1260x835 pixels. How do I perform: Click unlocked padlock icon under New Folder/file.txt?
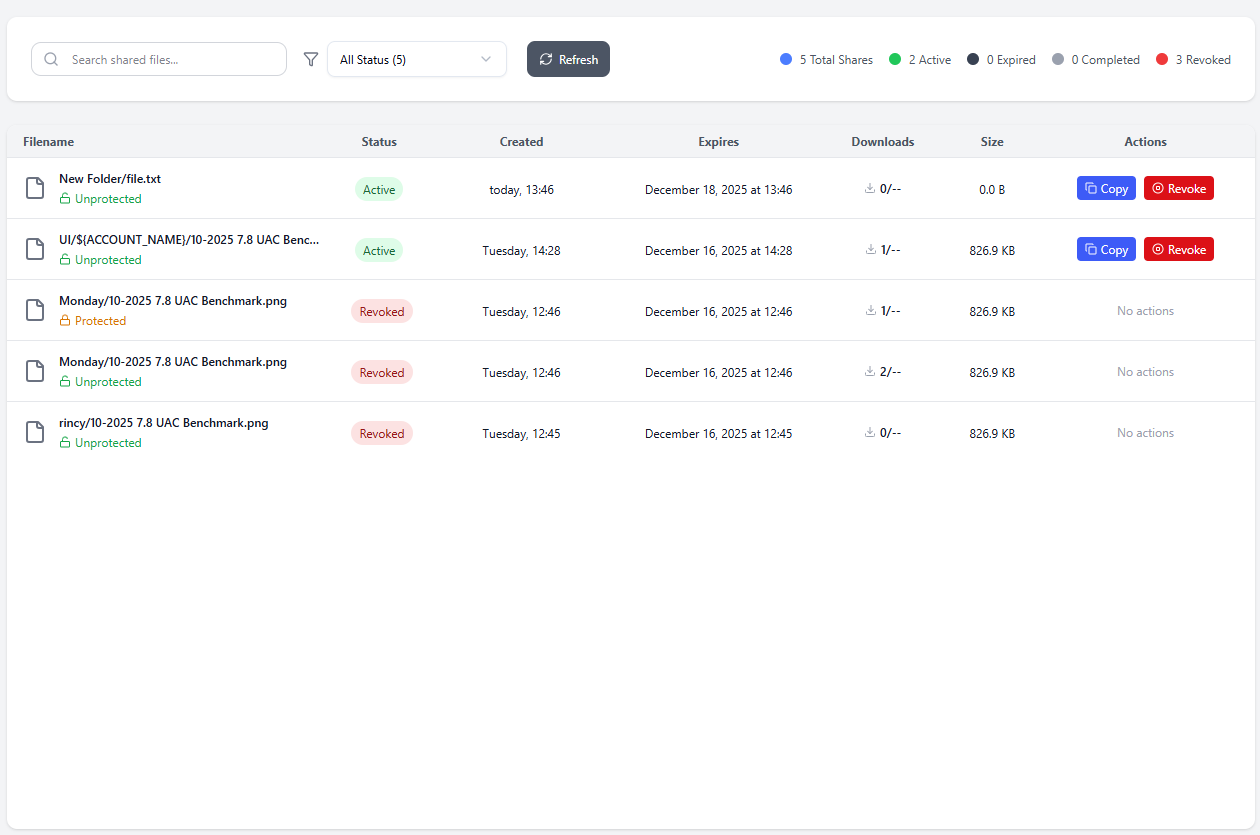(65, 199)
